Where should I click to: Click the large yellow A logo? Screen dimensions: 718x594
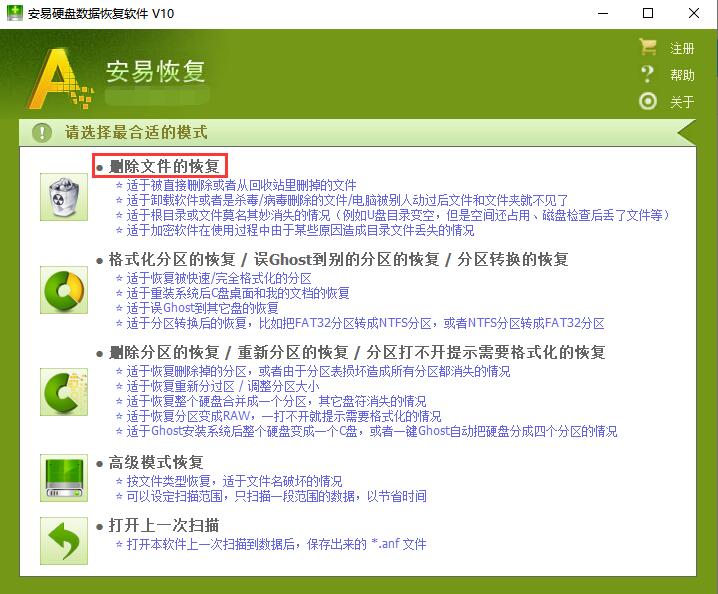pyautogui.click(x=60, y=79)
